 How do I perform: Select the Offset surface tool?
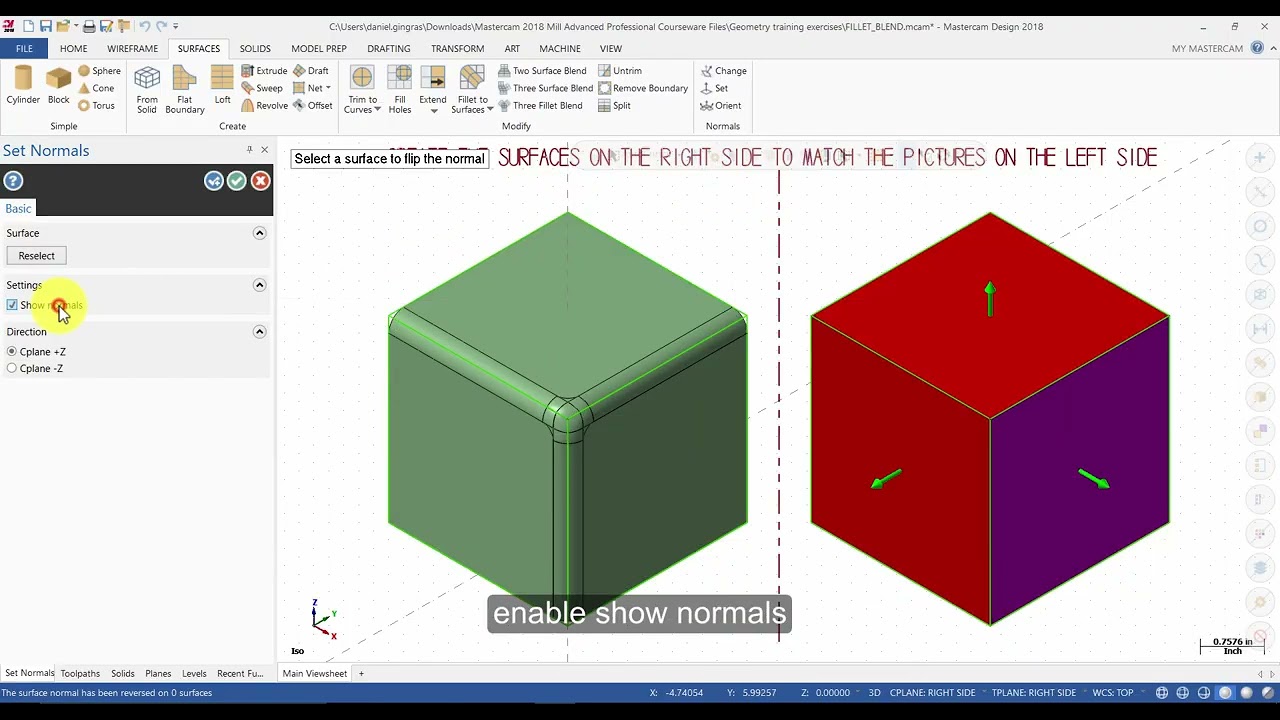coord(313,105)
